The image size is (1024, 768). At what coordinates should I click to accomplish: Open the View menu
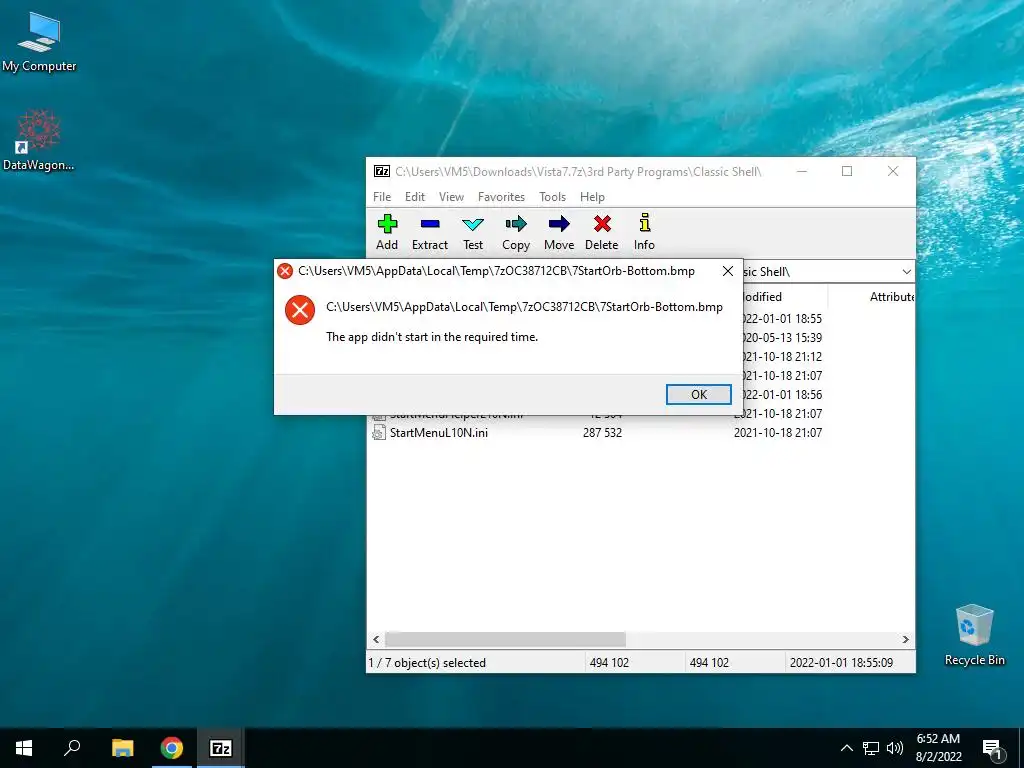[x=451, y=197]
